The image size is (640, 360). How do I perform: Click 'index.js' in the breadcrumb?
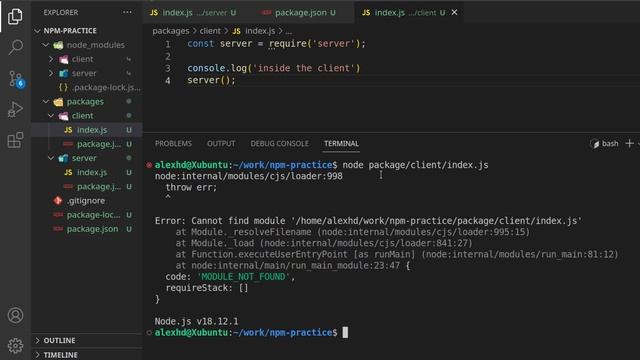260,31
